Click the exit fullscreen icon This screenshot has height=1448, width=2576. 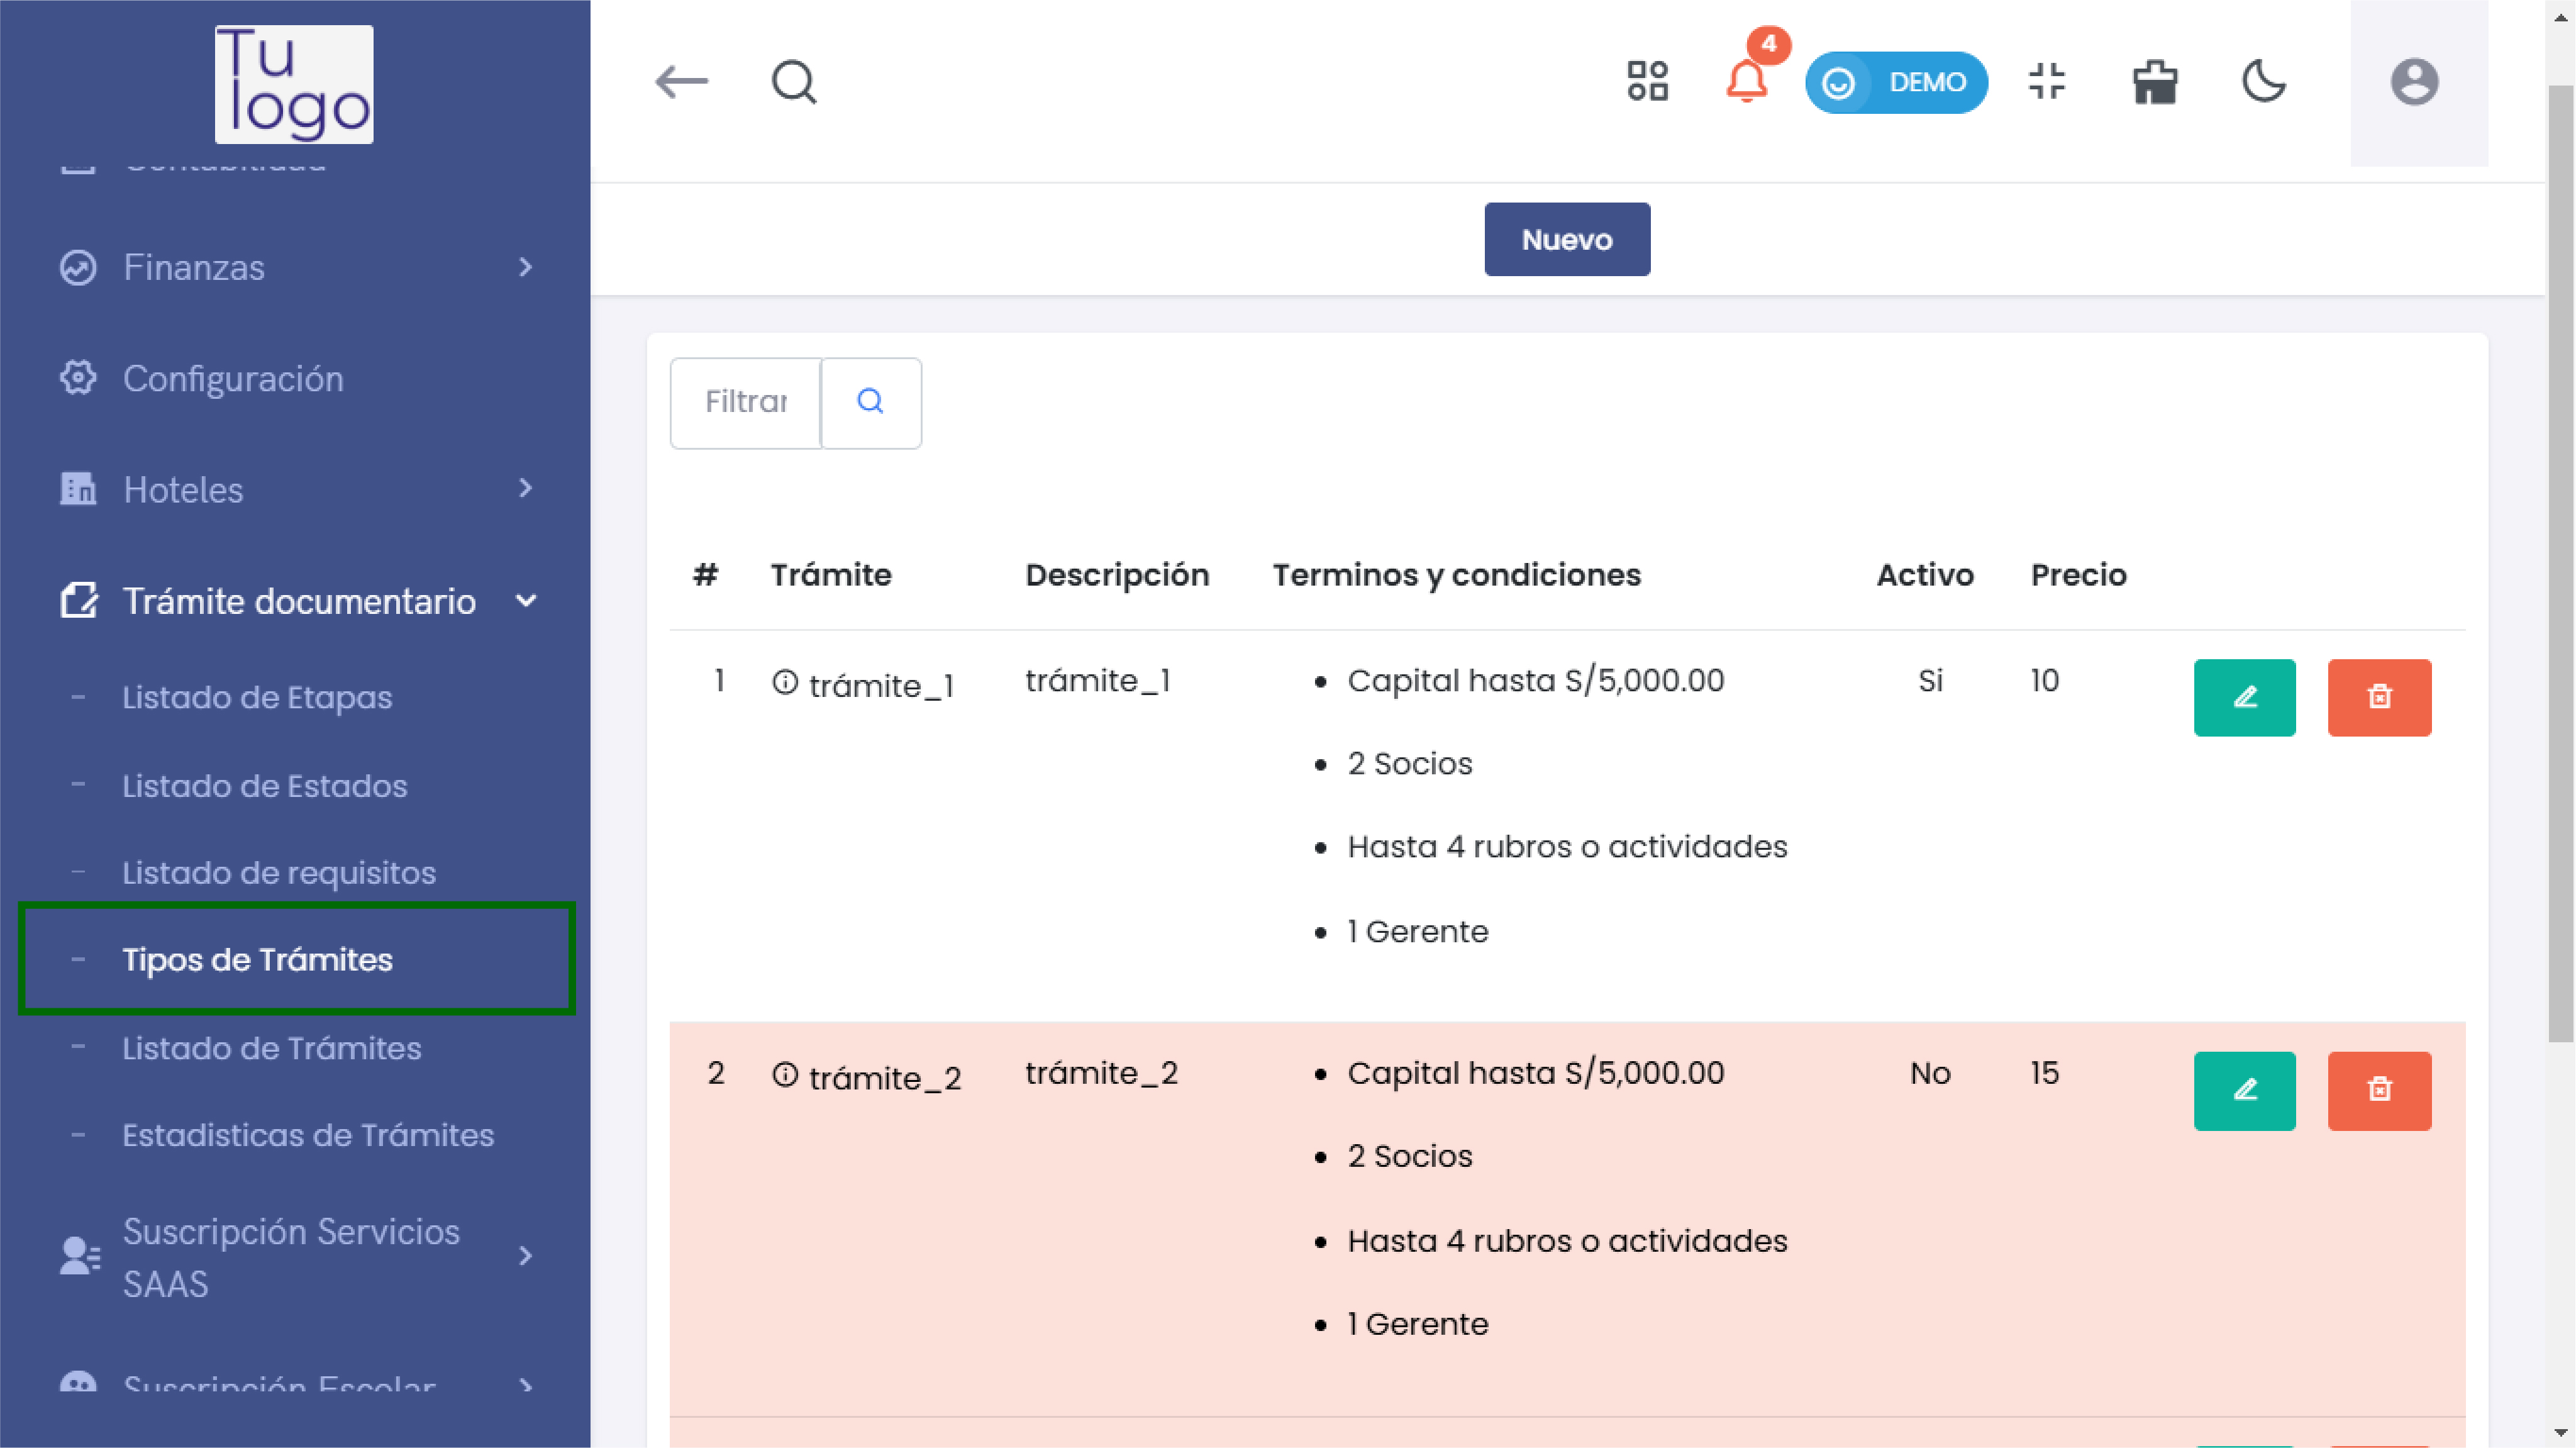[x=2046, y=82]
